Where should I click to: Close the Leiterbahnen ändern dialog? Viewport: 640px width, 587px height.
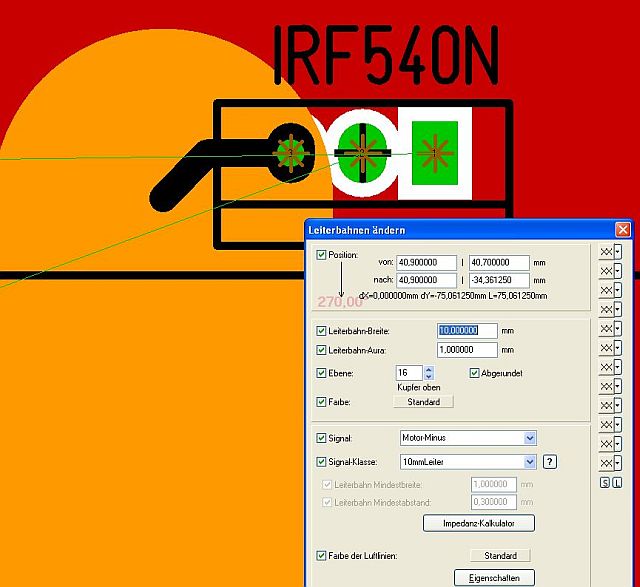(x=622, y=230)
